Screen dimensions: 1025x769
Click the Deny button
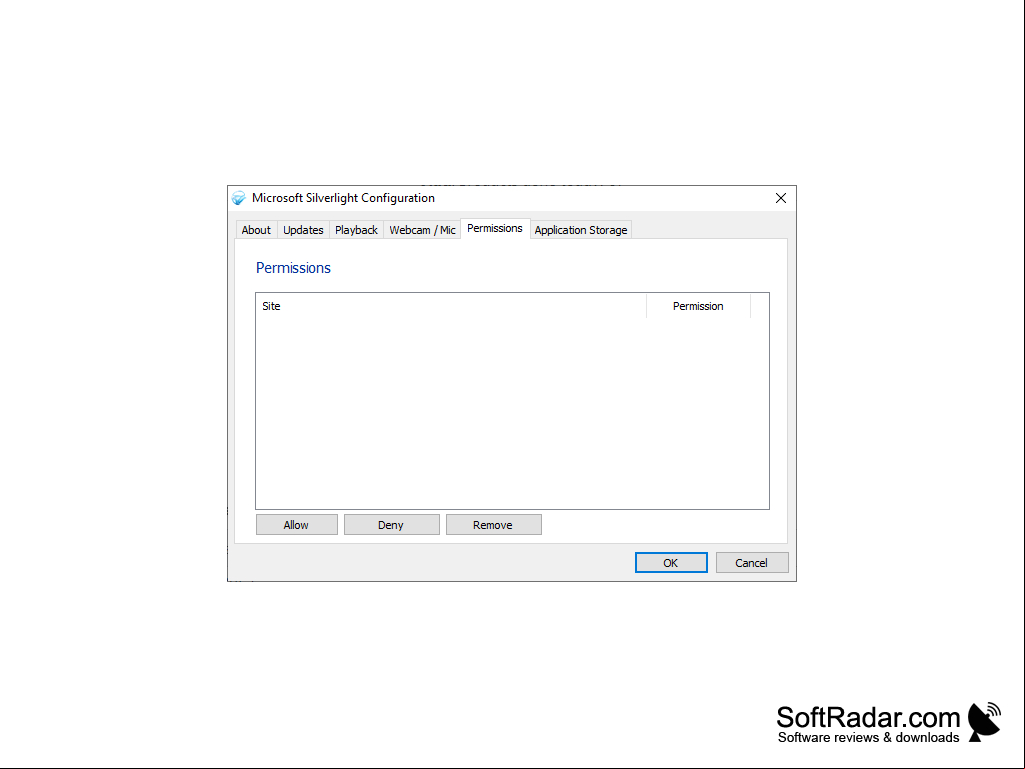point(392,524)
